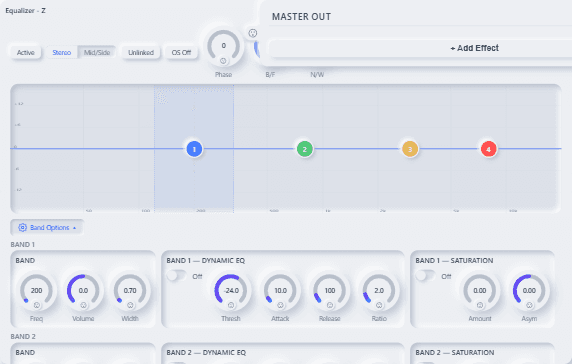The height and width of the screenshot is (364, 572).
Task: Click the small icon beneath the Attack knob
Action: click(x=280, y=305)
